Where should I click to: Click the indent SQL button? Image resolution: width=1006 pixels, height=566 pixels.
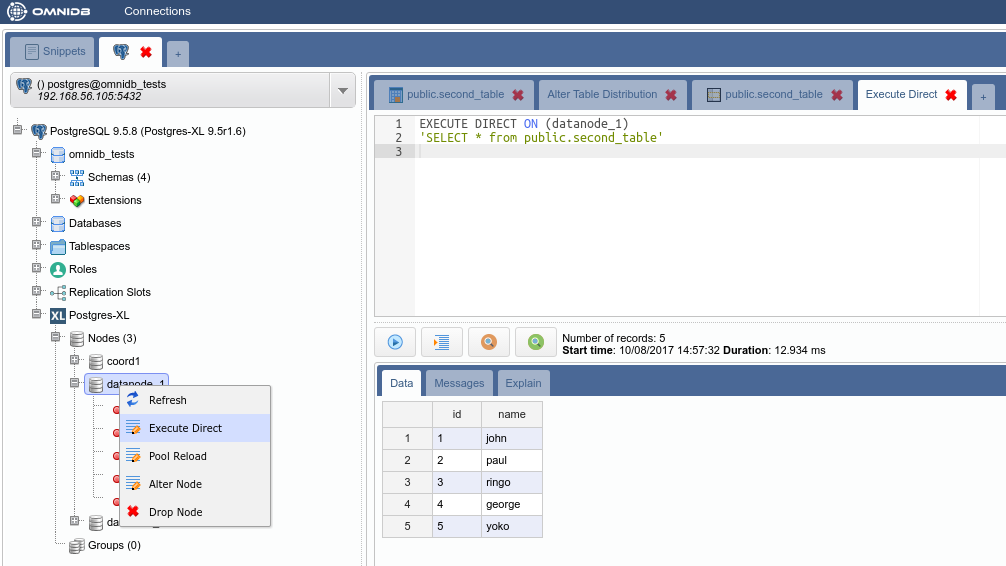pos(442,342)
